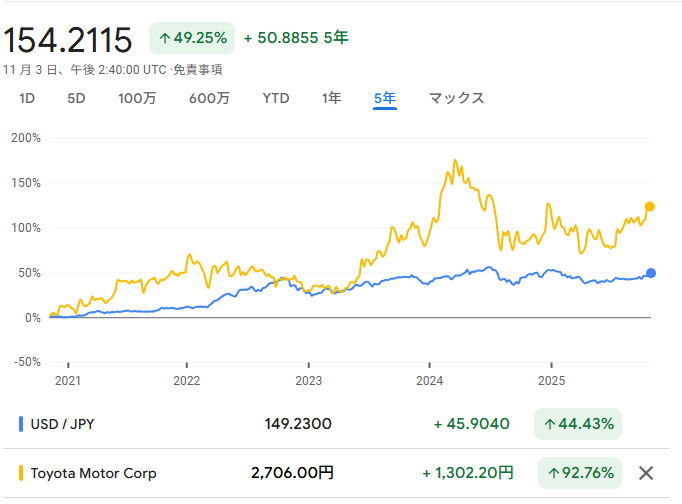Image resolution: width=682 pixels, height=504 pixels.
Task: Select the 5年 range tab
Action: pyautogui.click(x=385, y=98)
